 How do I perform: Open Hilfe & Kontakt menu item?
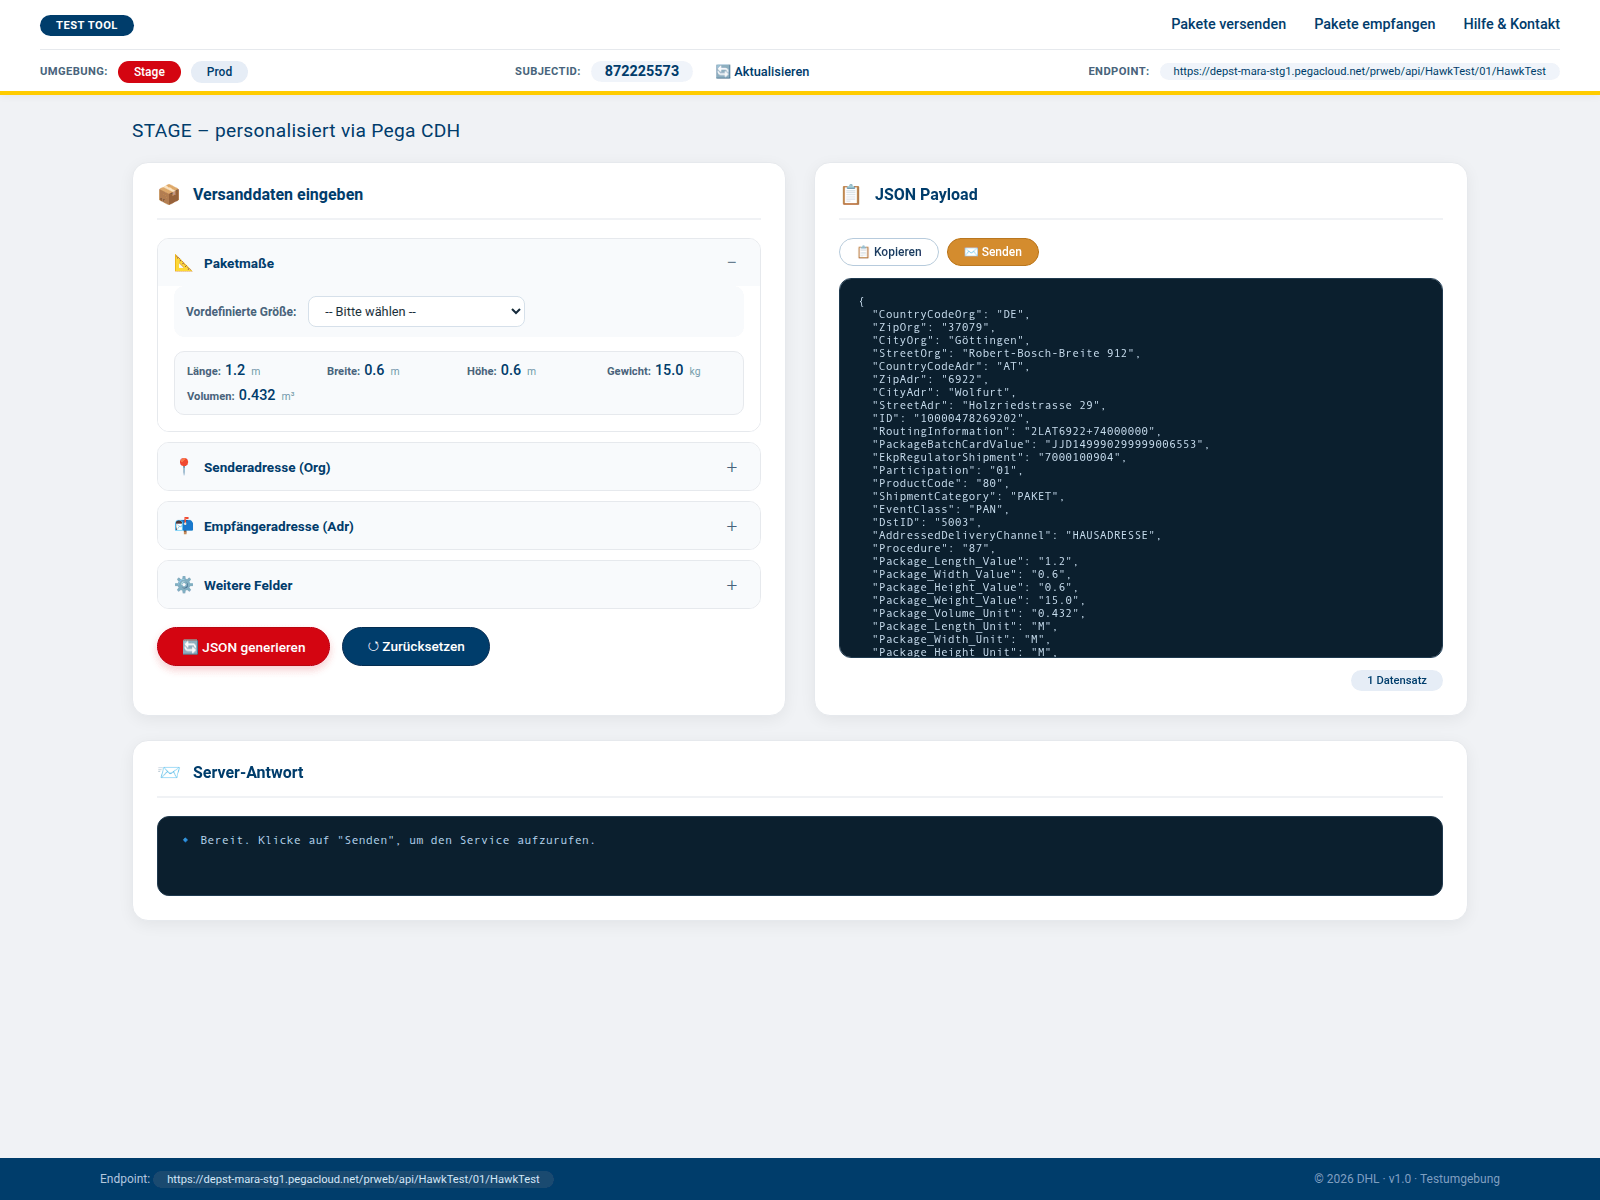(1512, 24)
